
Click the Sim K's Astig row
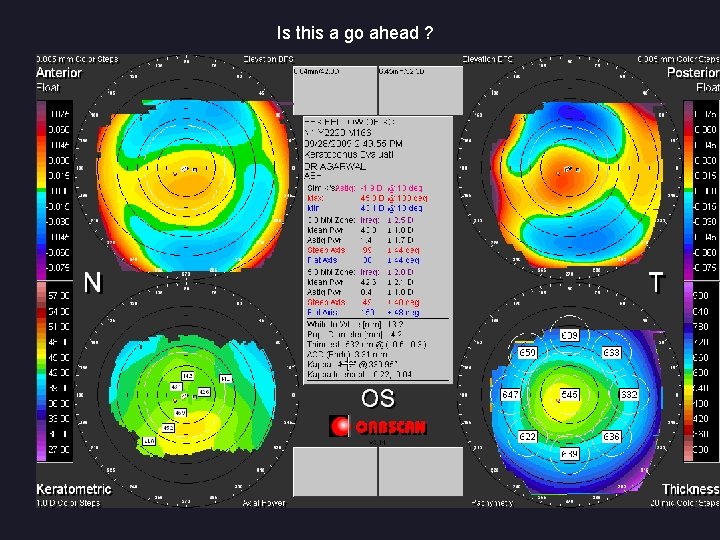click(x=365, y=188)
